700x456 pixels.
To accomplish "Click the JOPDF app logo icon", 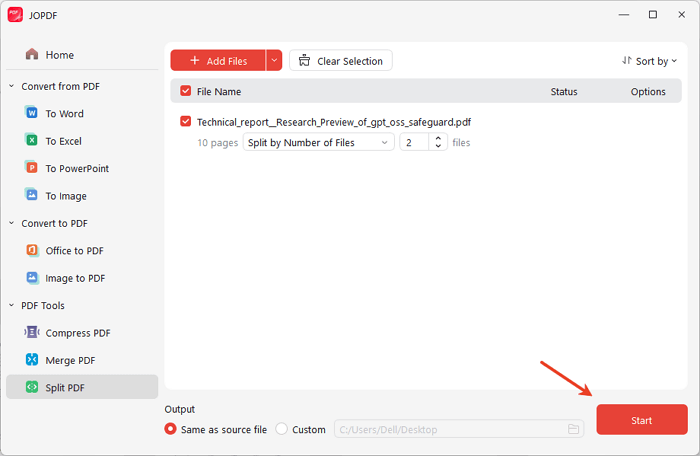I will pyautogui.click(x=15, y=15).
